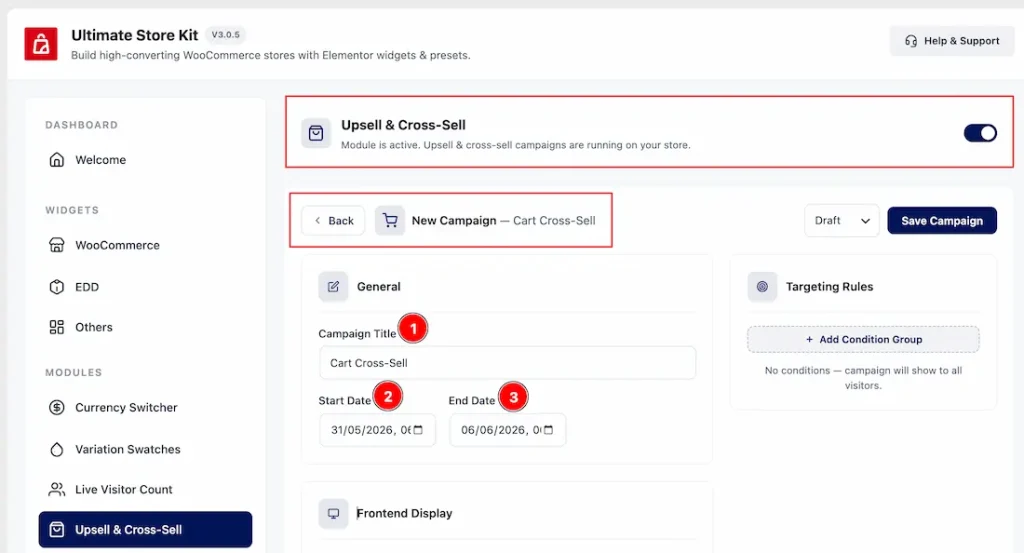Click the New Campaign cart icon
This screenshot has height=553, width=1024.
[390, 221]
